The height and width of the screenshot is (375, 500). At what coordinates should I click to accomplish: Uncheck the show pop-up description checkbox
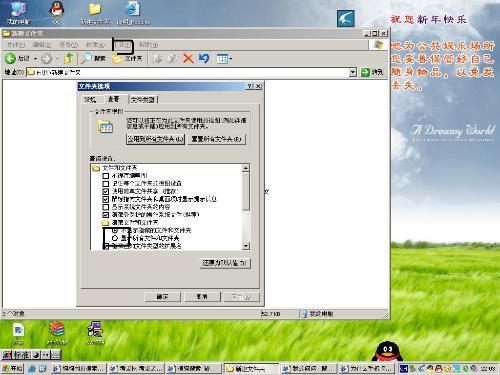coord(106,199)
